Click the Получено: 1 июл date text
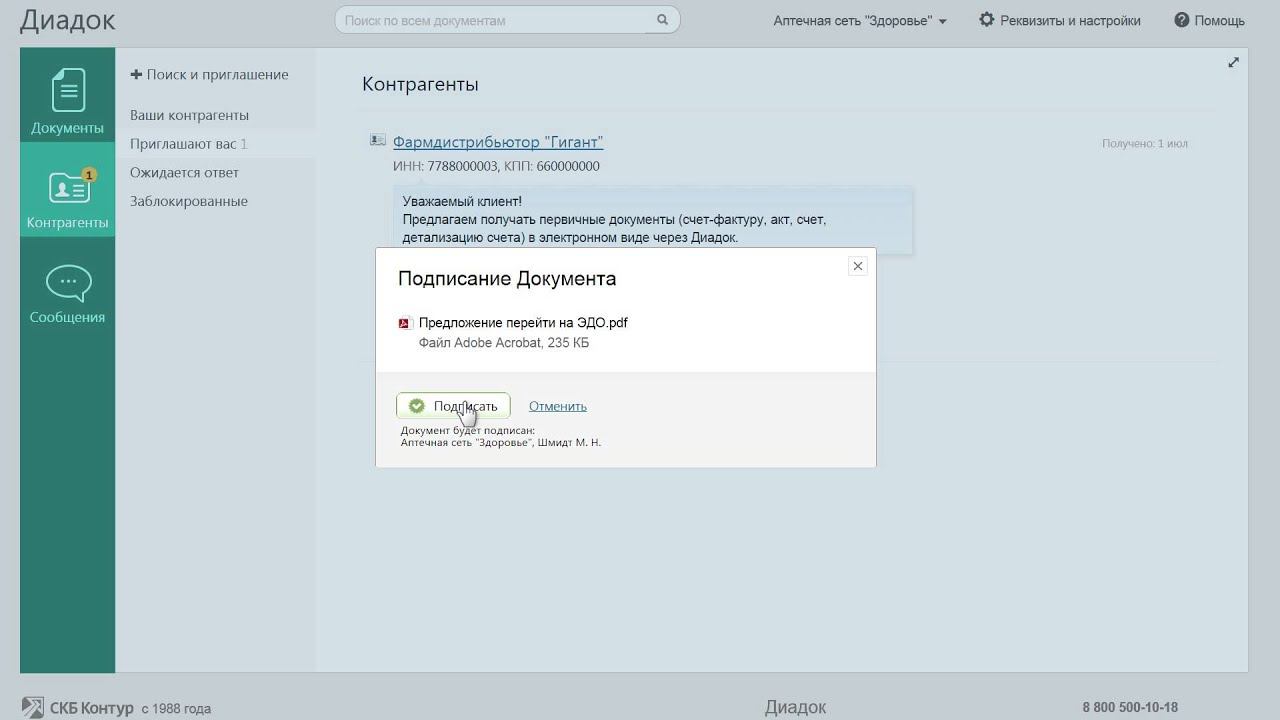This screenshot has width=1280, height=720. click(1145, 144)
